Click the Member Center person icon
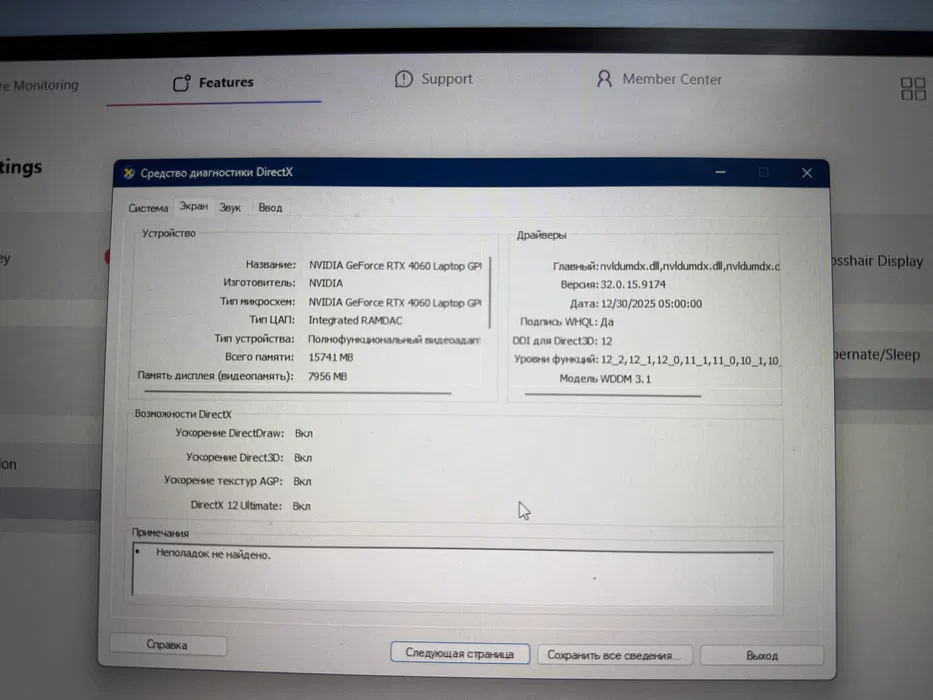 pos(603,78)
